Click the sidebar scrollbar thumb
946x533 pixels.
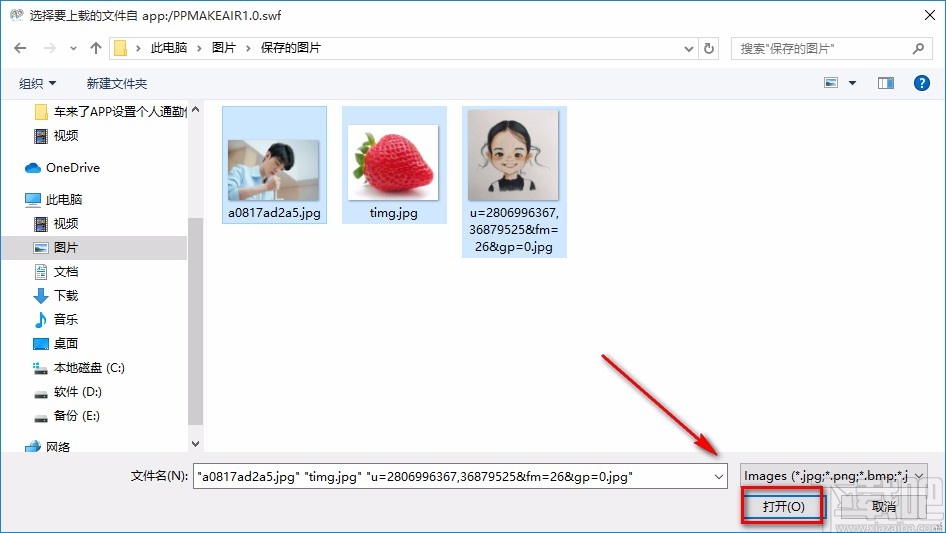tap(195, 321)
